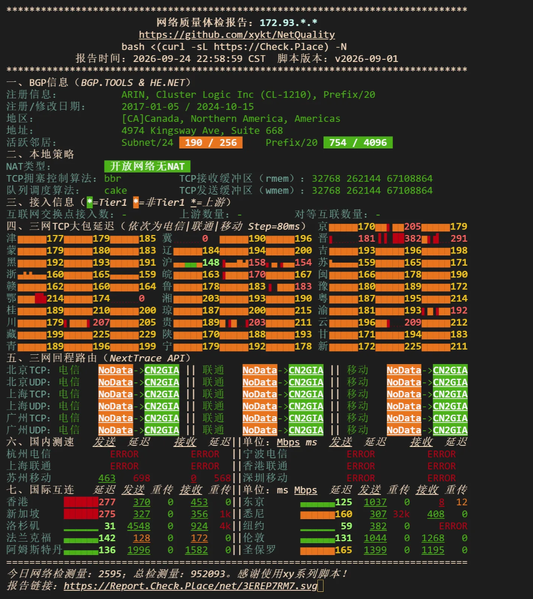The width and height of the screenshot is (533, 599).
Task: Click the BGP信息 section heading
Action: pyautogui.click(x=99, y=83)
